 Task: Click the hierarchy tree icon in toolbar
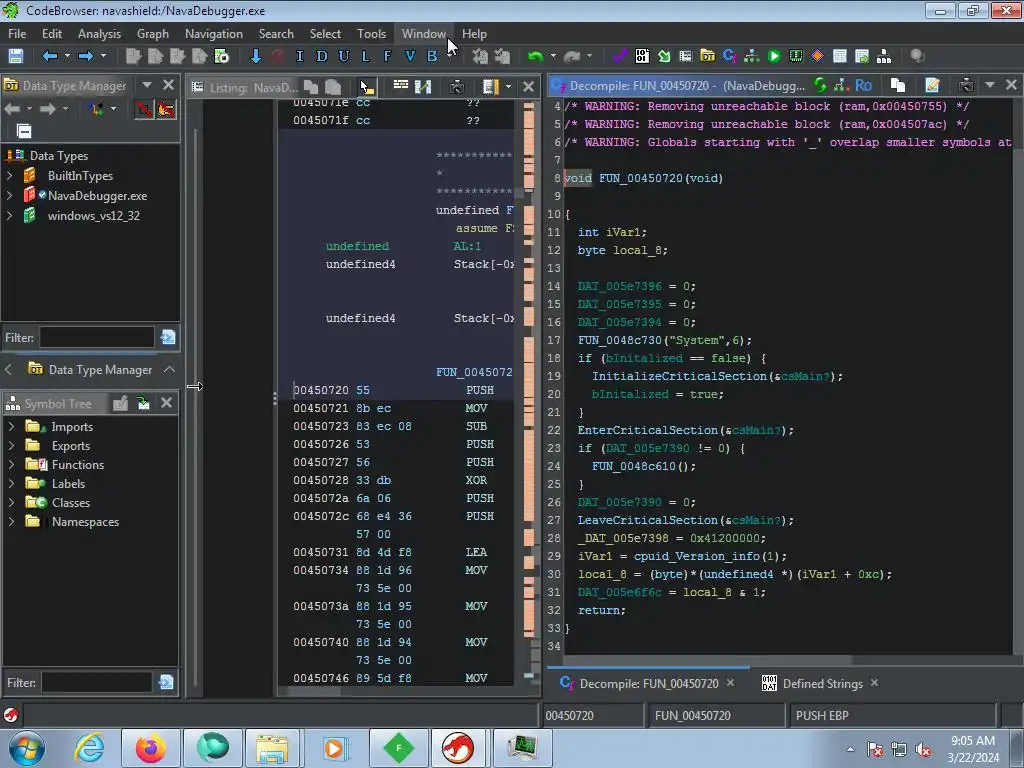884,56
